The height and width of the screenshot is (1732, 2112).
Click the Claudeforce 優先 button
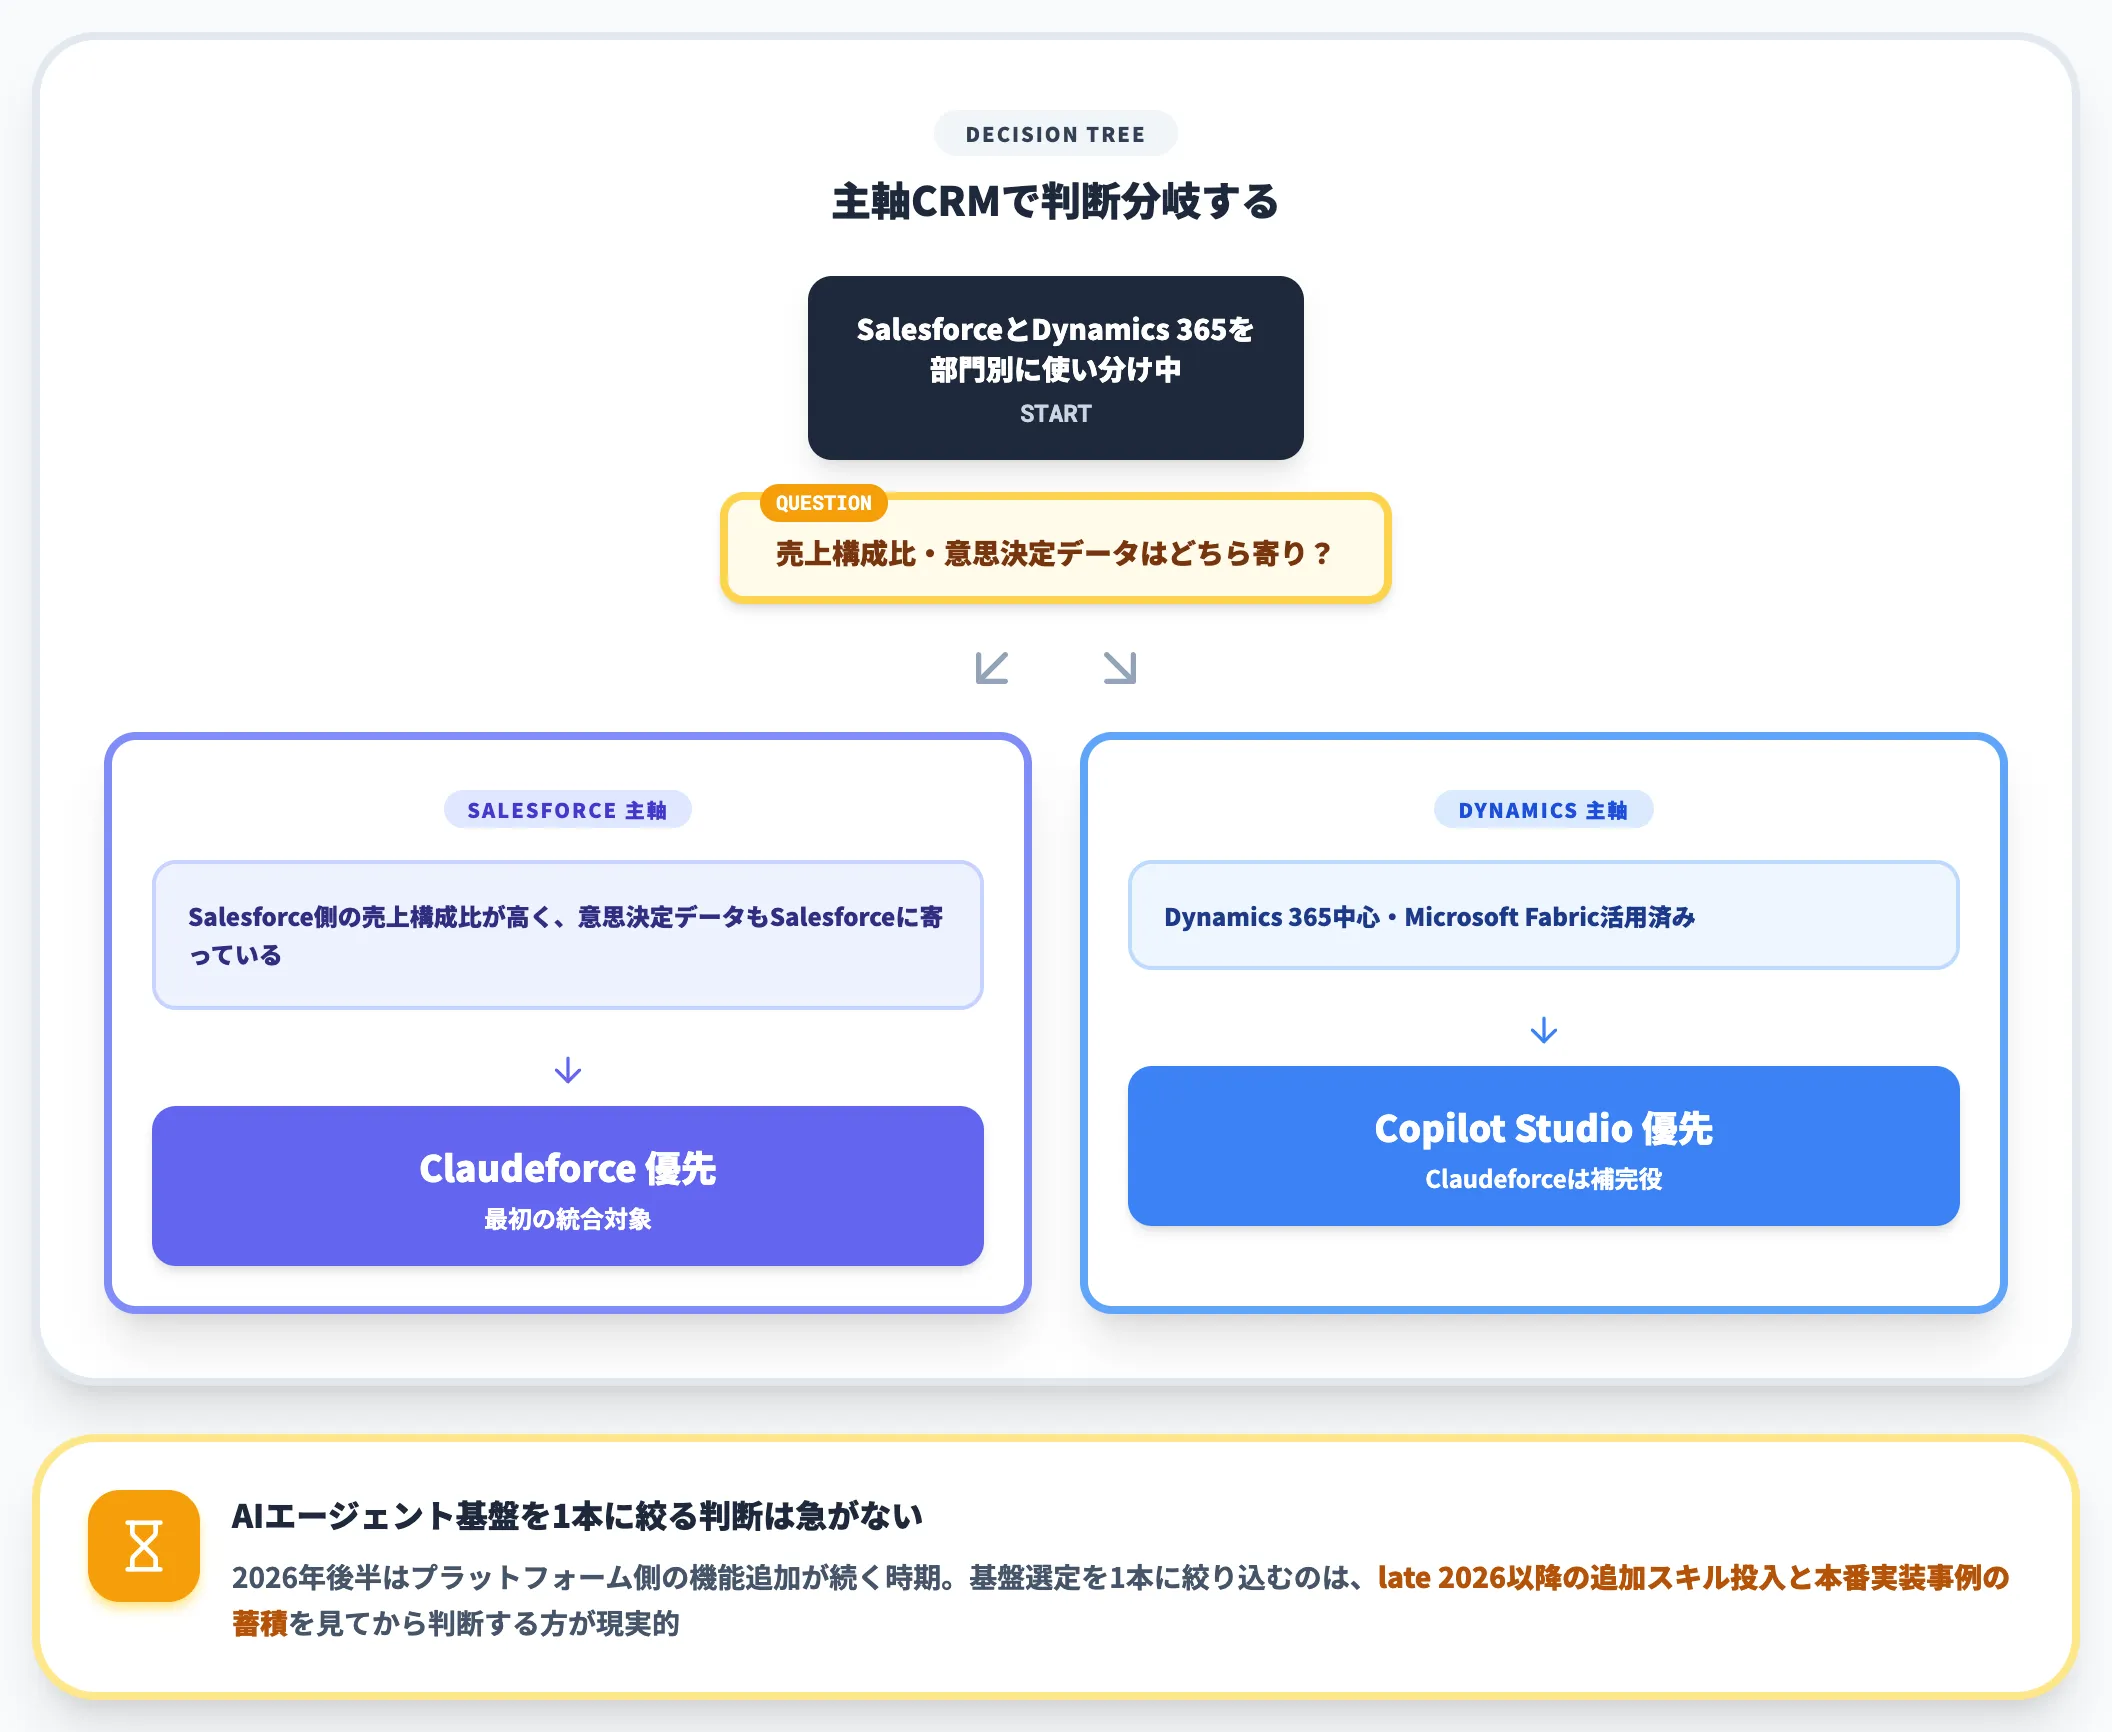[568, 1186]
